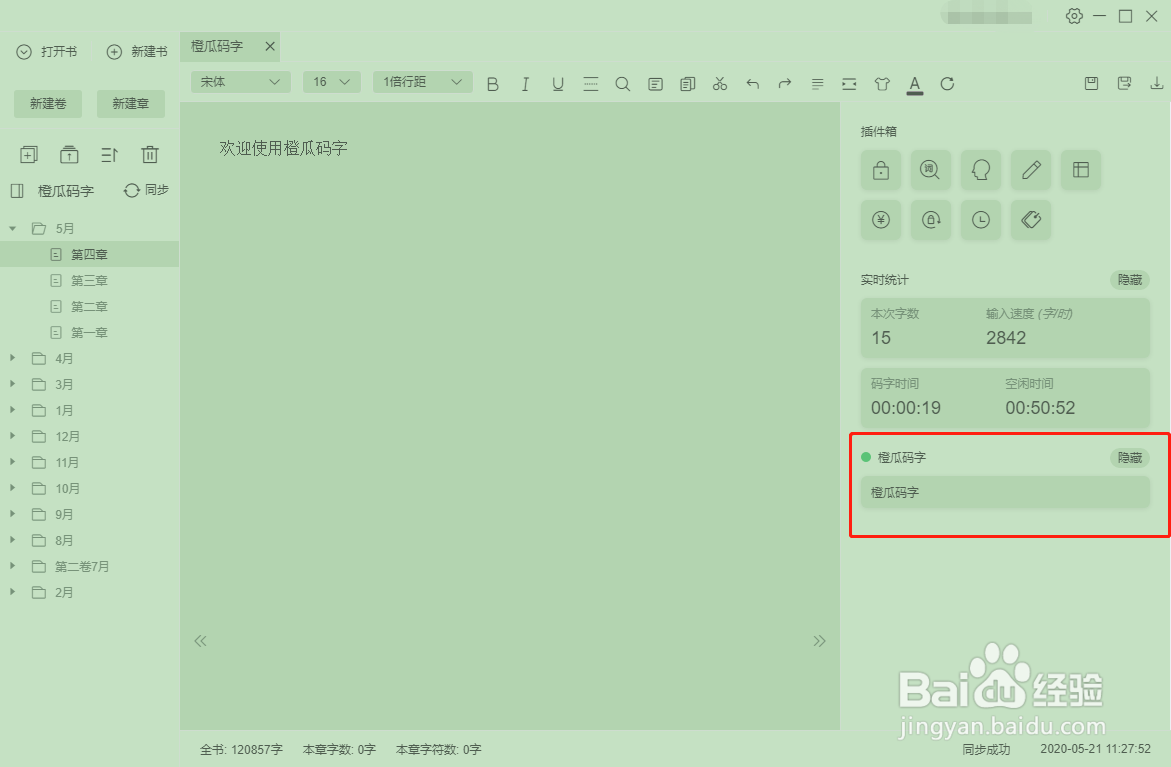This screenshot has height=767, width=1171.
Task: Go to next chapter with right double arrow
Action: 819,641
